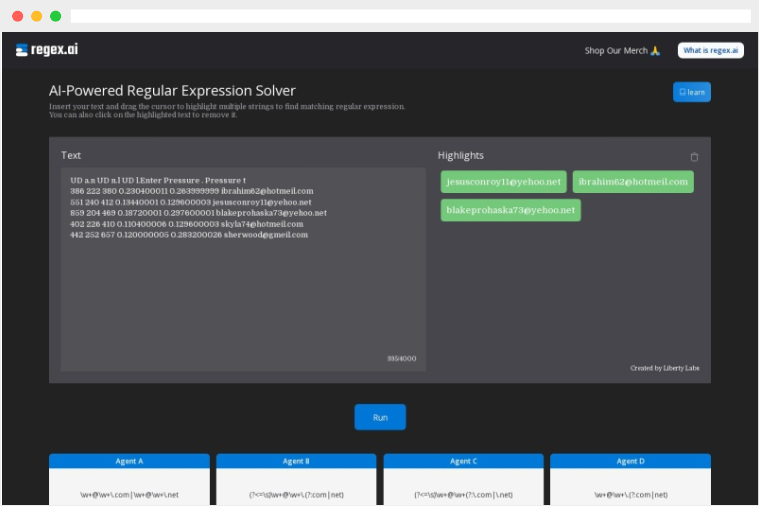
Task: Click the green macOS maximize window button
Action: pos(56,16)
